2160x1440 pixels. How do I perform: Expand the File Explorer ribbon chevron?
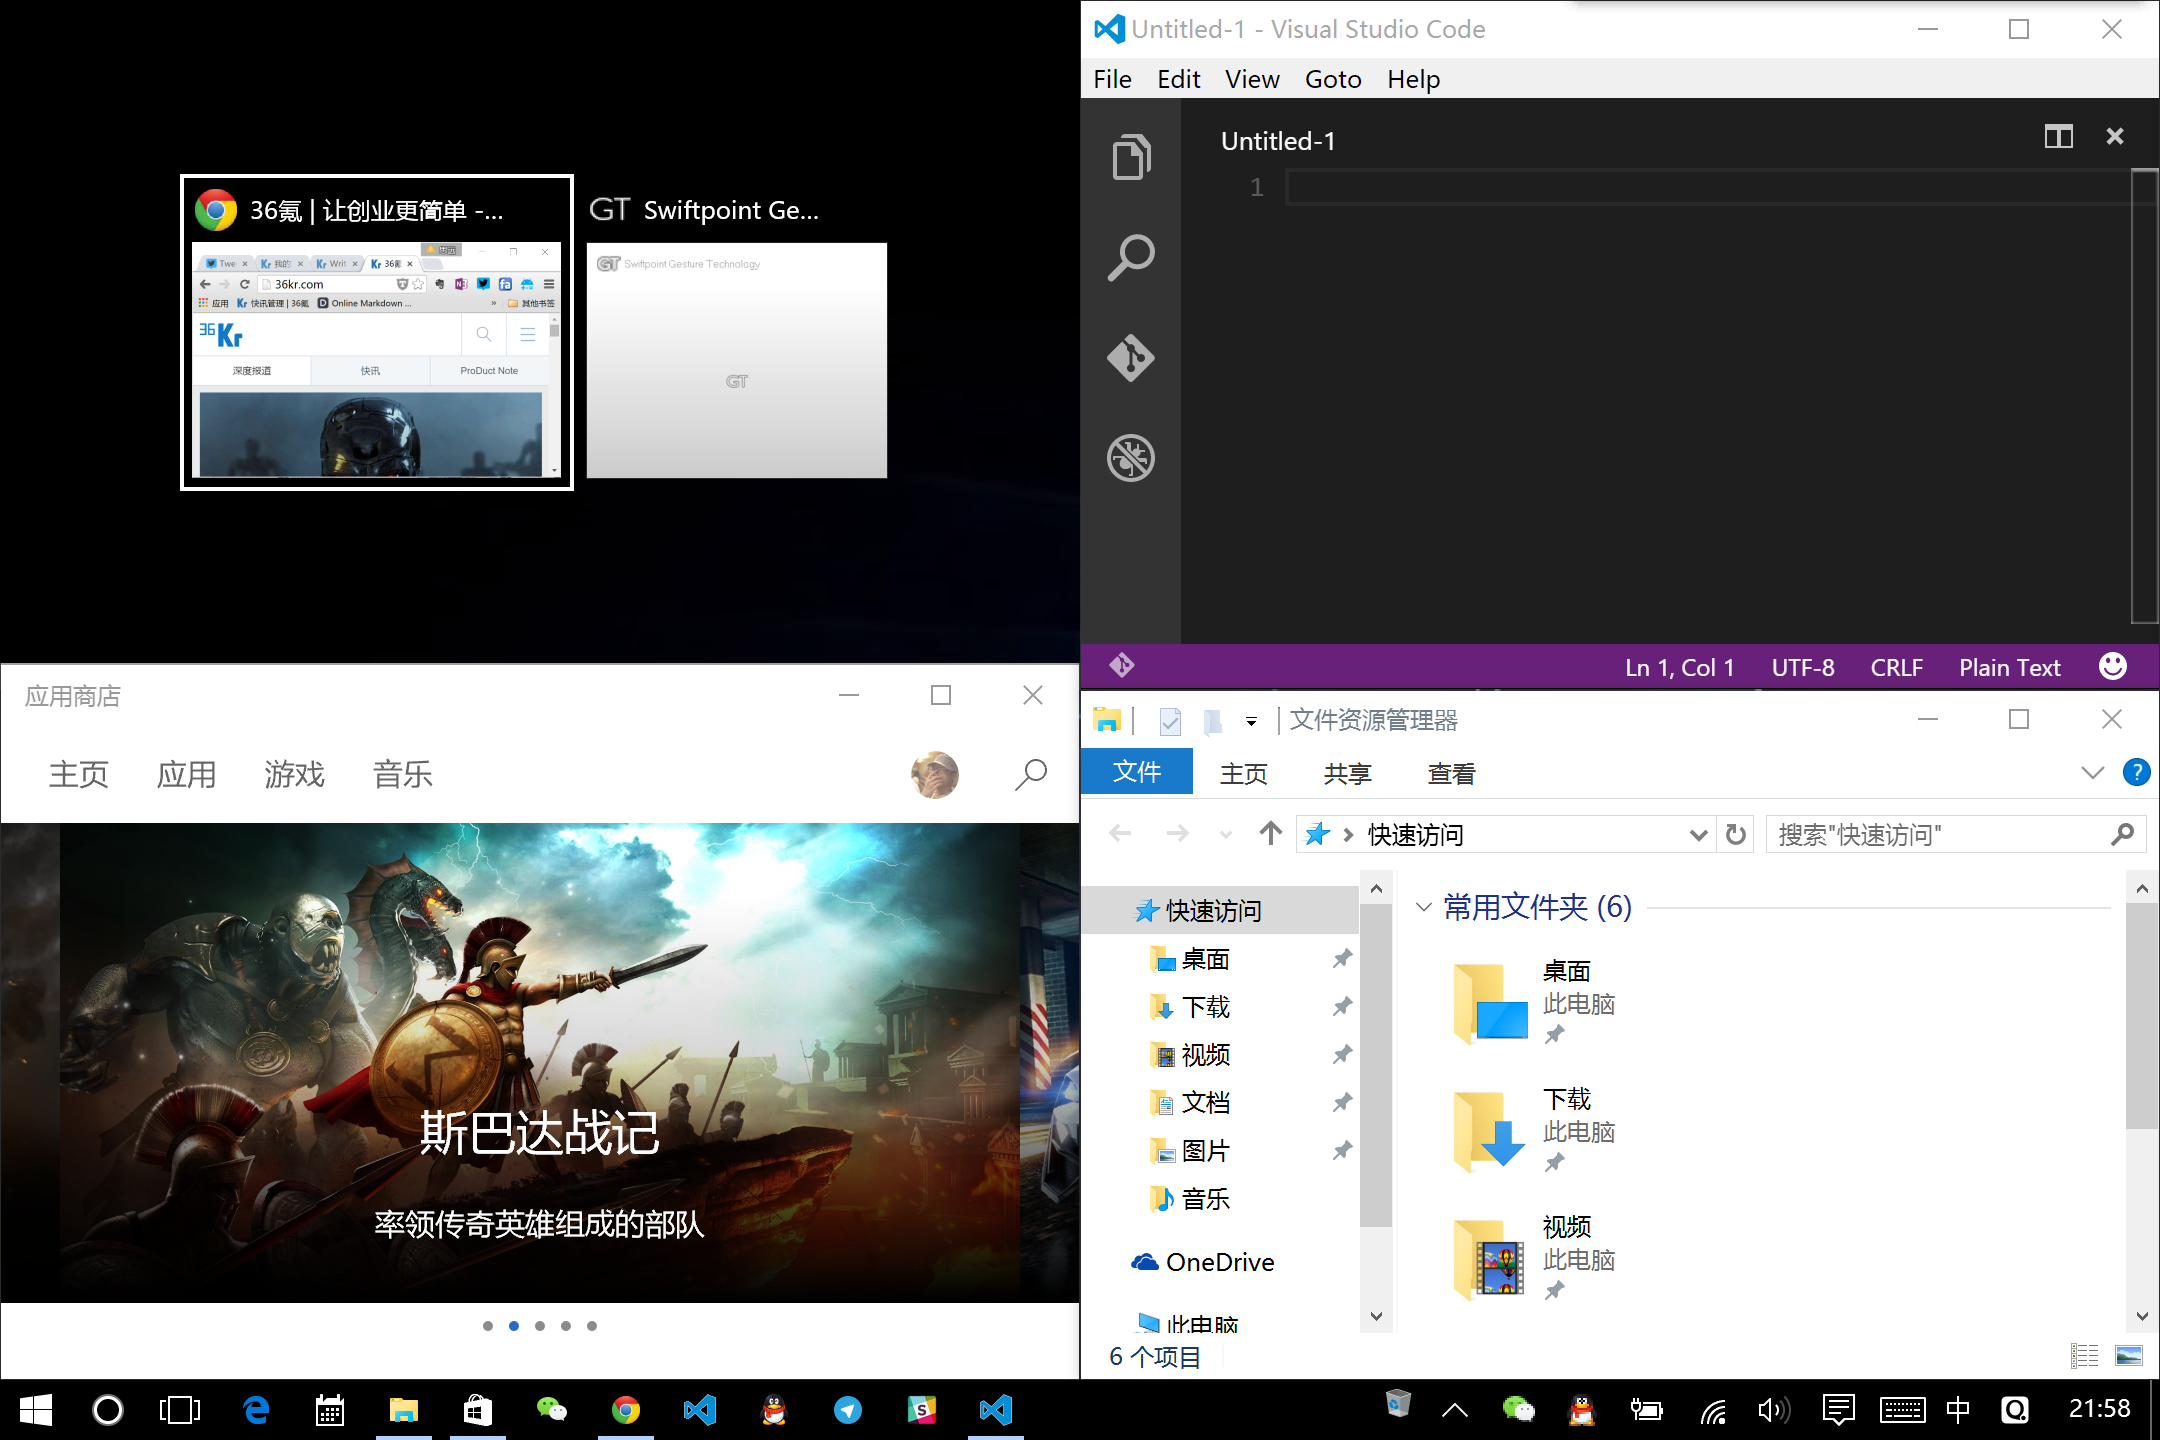[x=2092, y=772]
